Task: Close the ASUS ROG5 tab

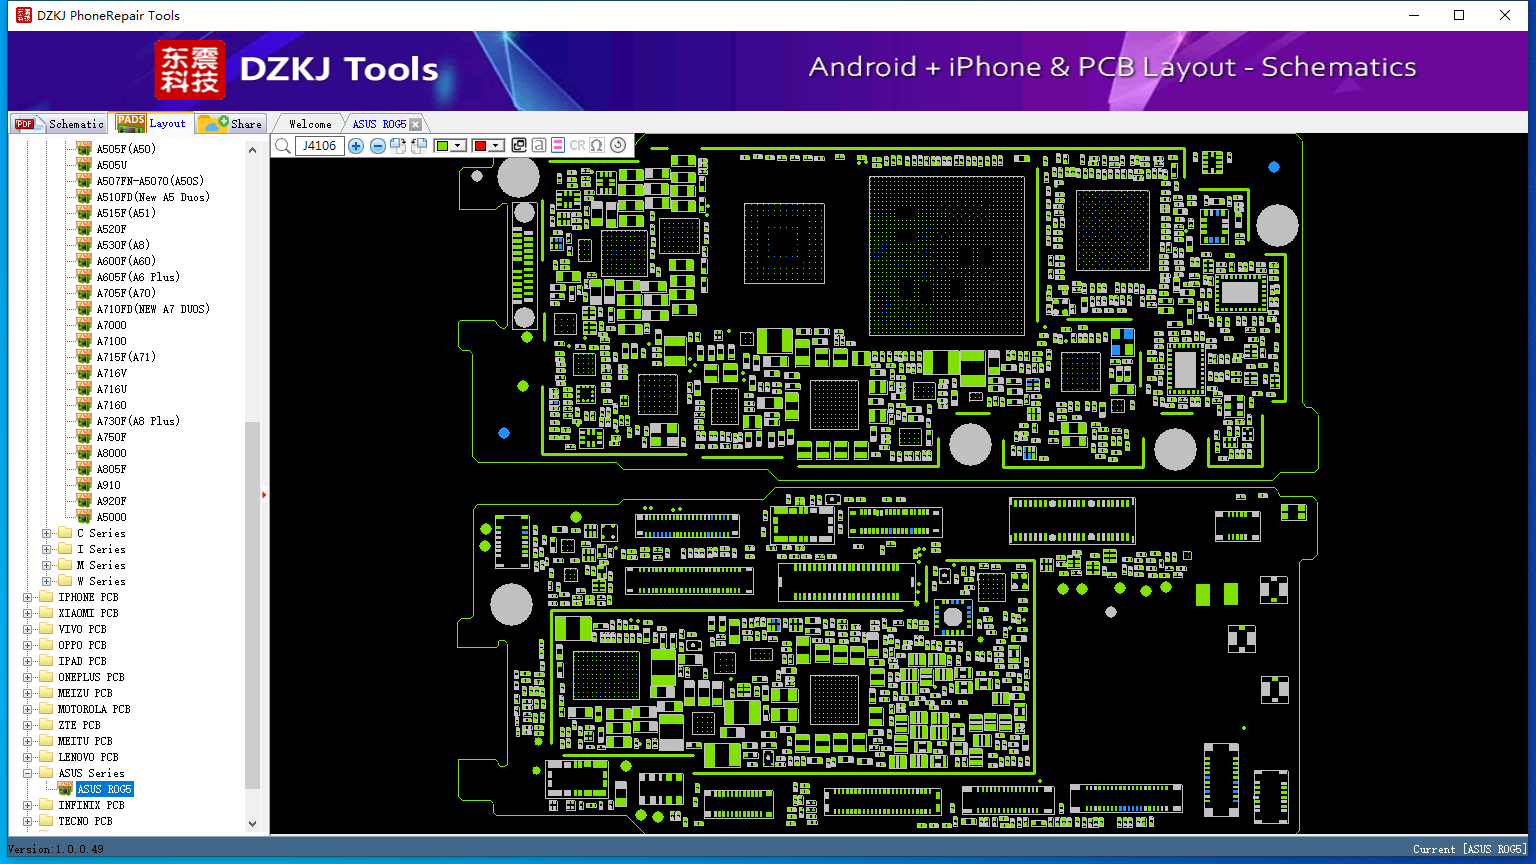Action: tap(416, 125)
